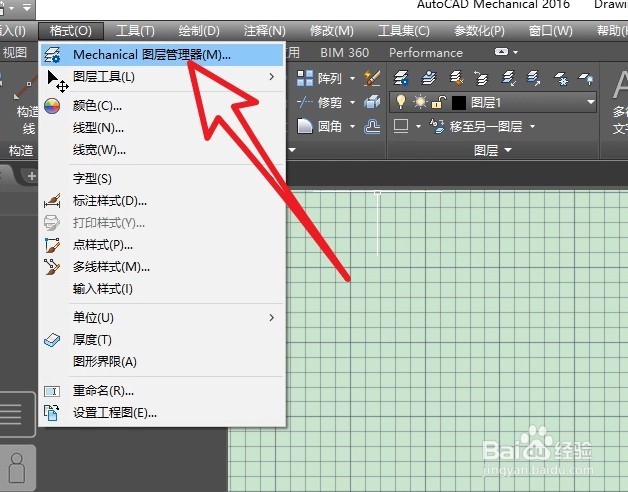Expand the 单位(U) submenu arrow
This screenshot has height=492, width=628.
pos(272,318)
